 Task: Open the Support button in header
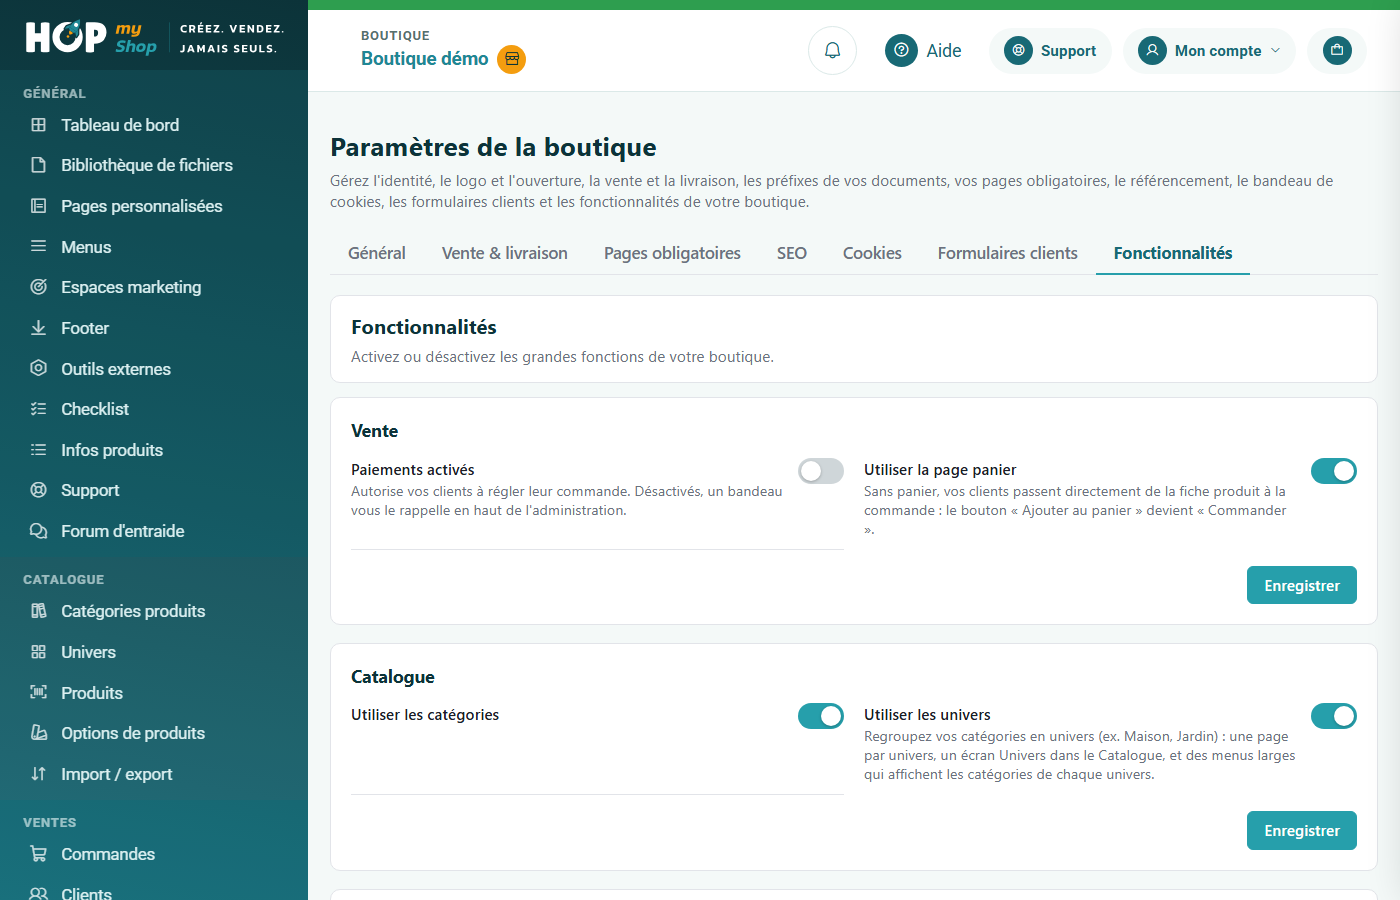click(1050, 50)
